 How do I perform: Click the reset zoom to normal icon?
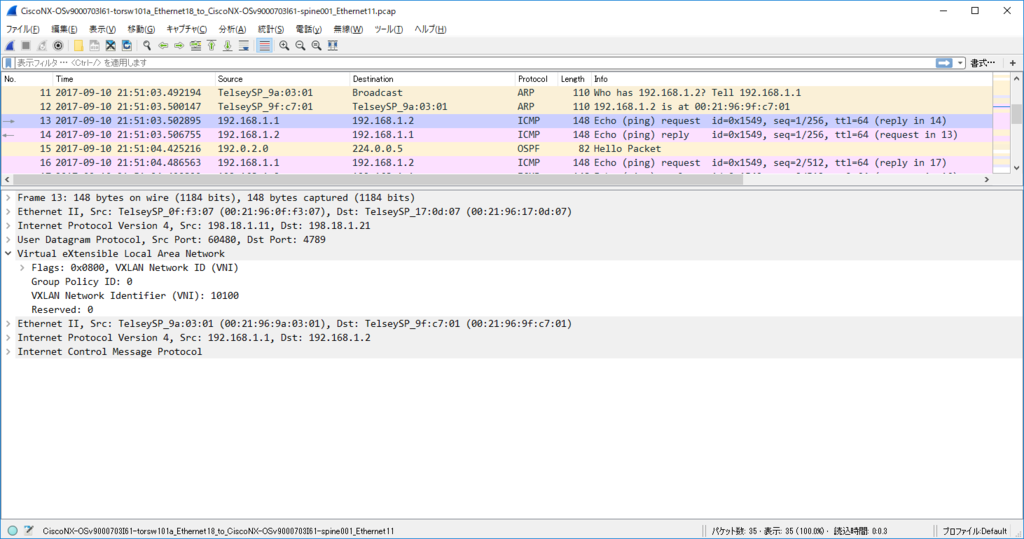pyautogui.click(x=316, y=46)
